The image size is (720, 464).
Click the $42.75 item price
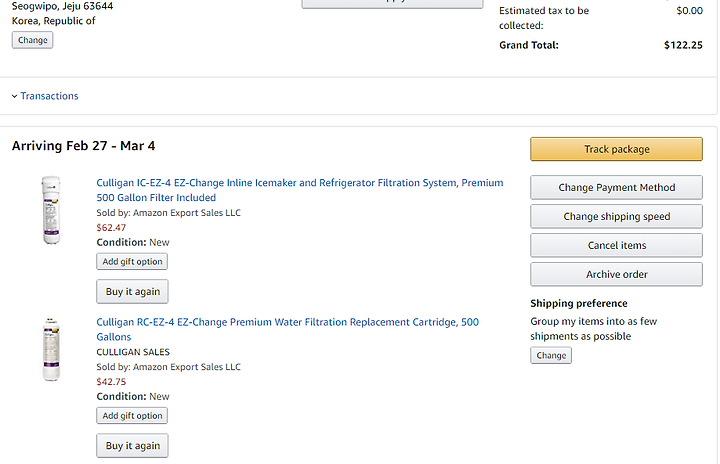111,382
